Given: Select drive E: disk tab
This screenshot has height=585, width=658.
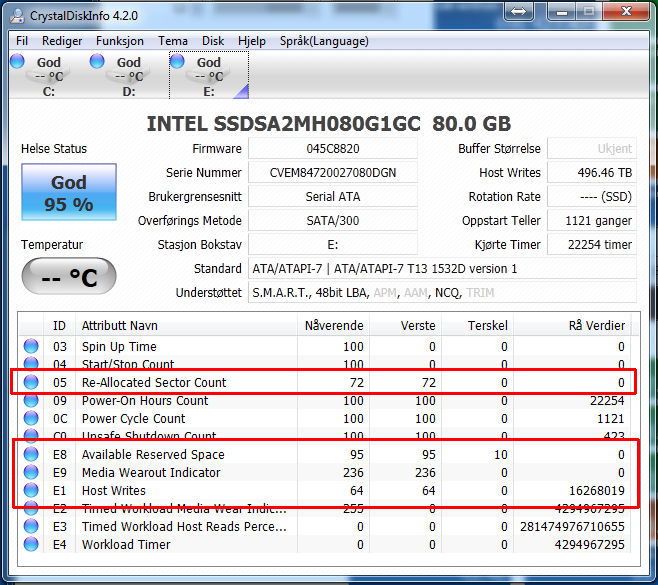Looking at the screenshot, I should (209, 75).
